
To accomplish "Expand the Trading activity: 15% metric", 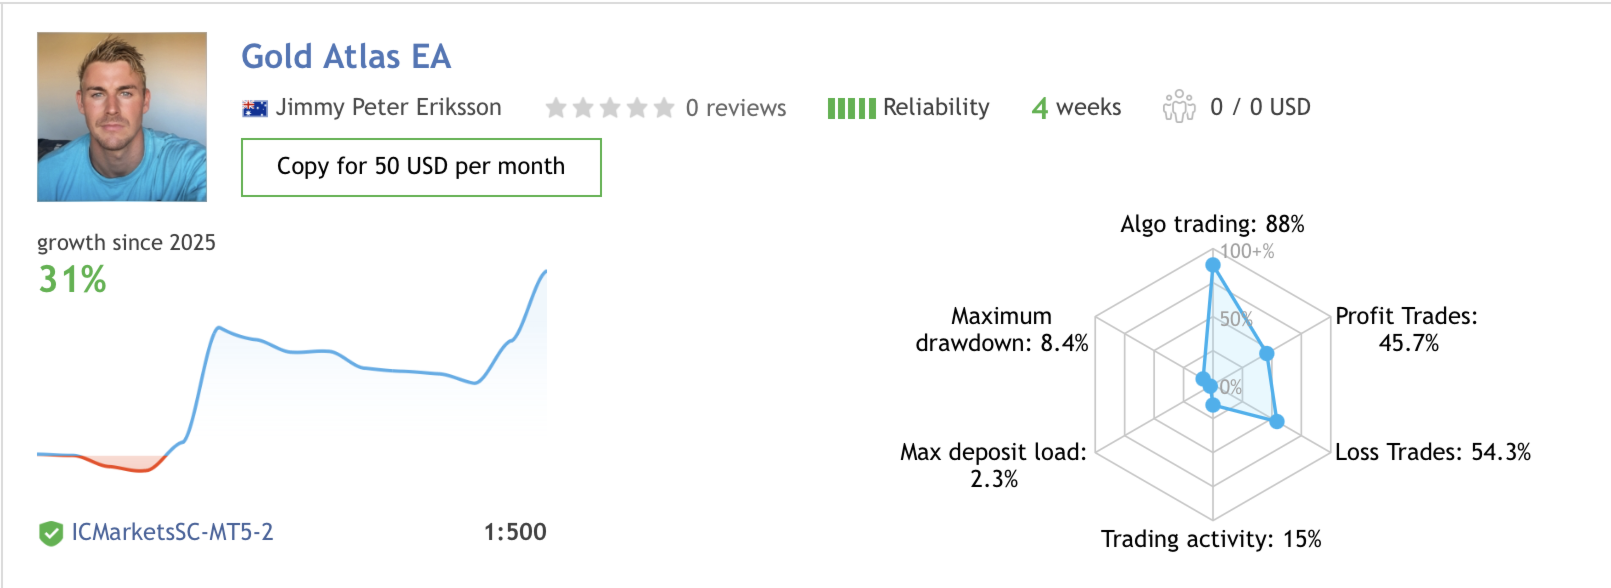I will click(1213, 537).
